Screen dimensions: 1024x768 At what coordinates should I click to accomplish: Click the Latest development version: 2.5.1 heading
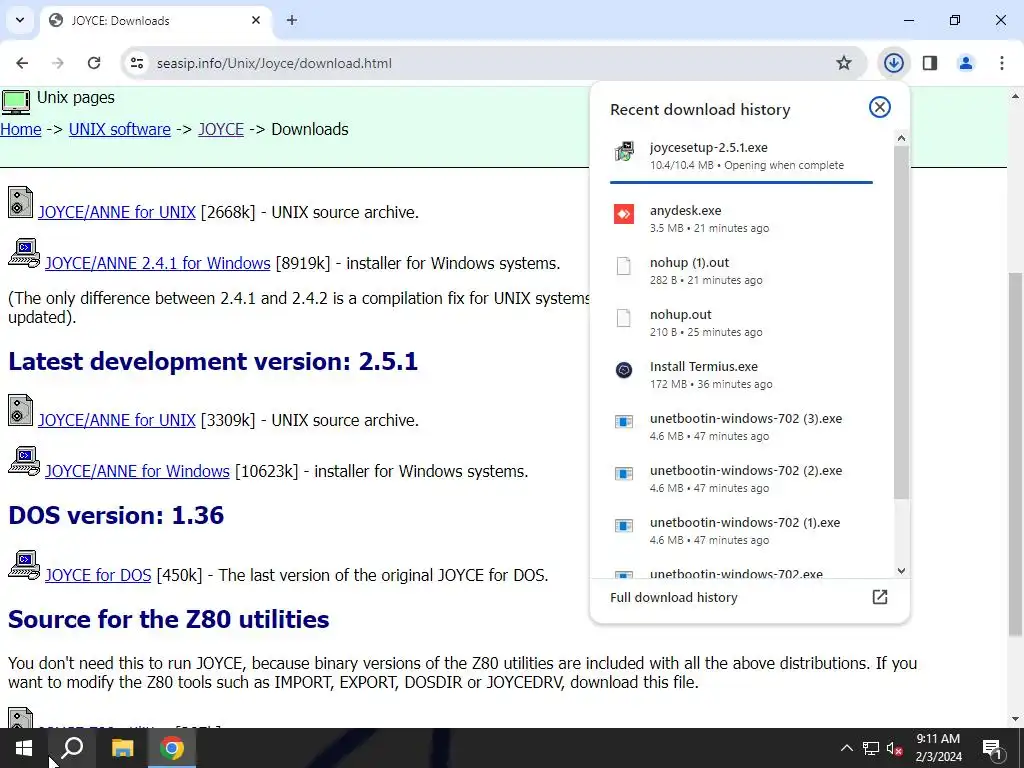tap(213, 361)
